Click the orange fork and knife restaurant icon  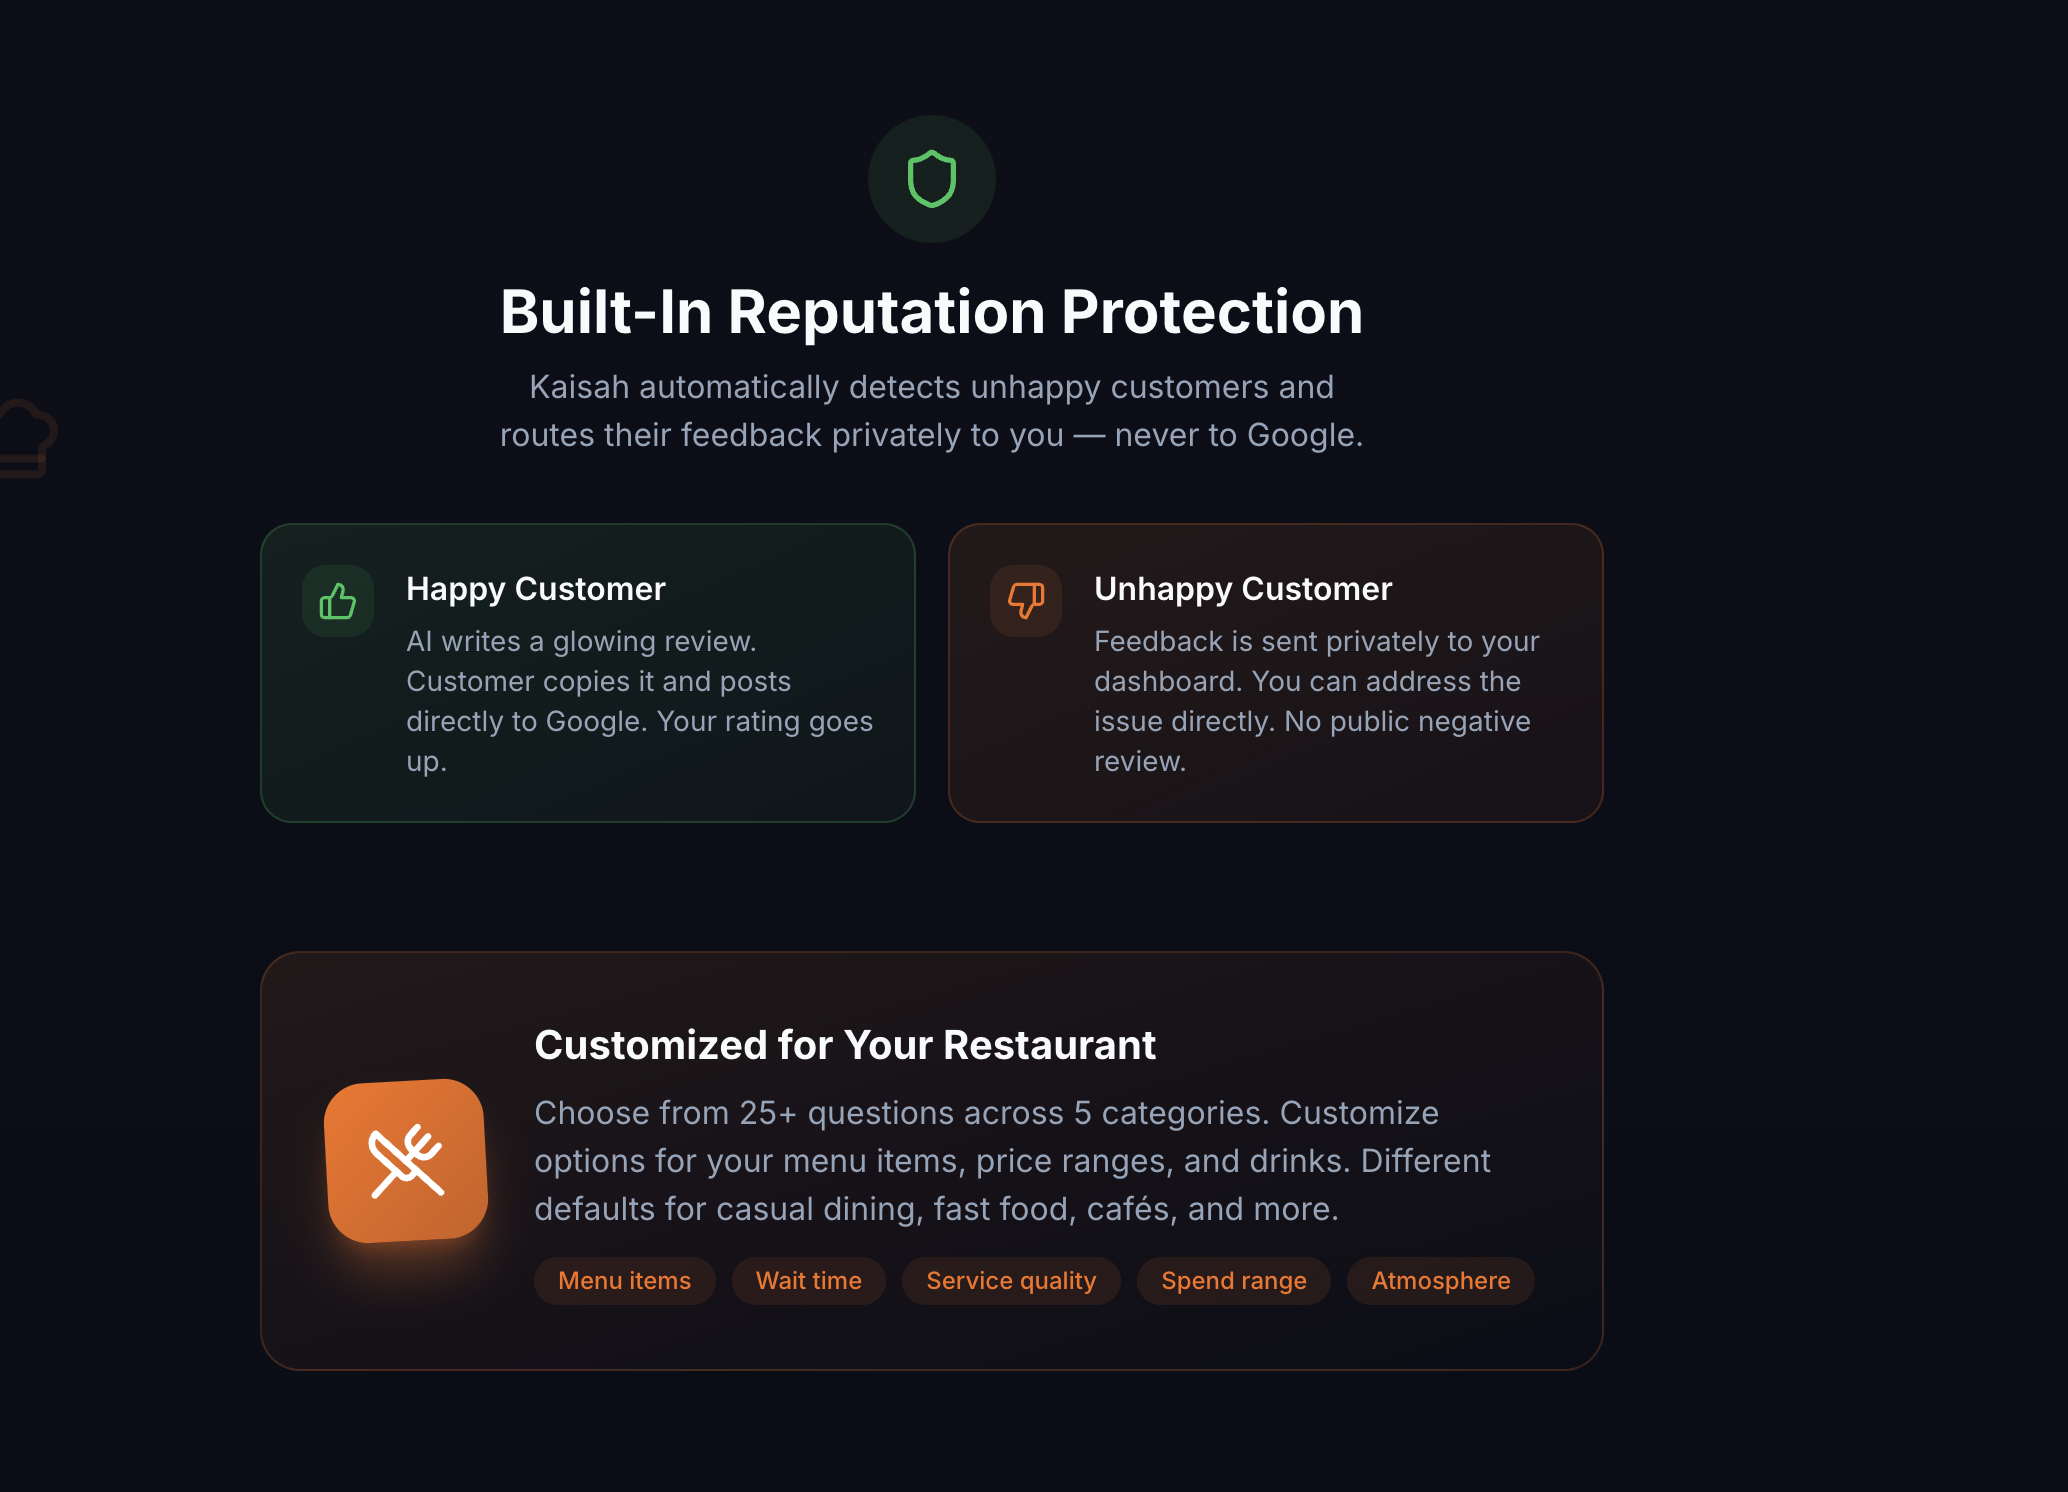coord(405,1160)
